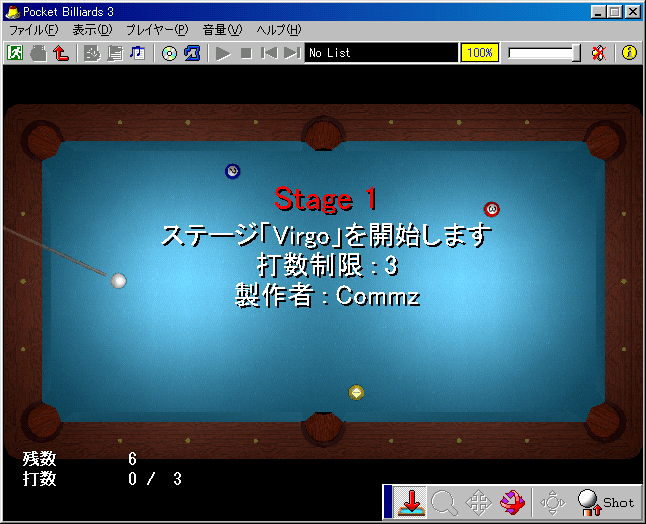
Task: Maximize the Pocket Billiards 3 window
Action: coord(614,12)
